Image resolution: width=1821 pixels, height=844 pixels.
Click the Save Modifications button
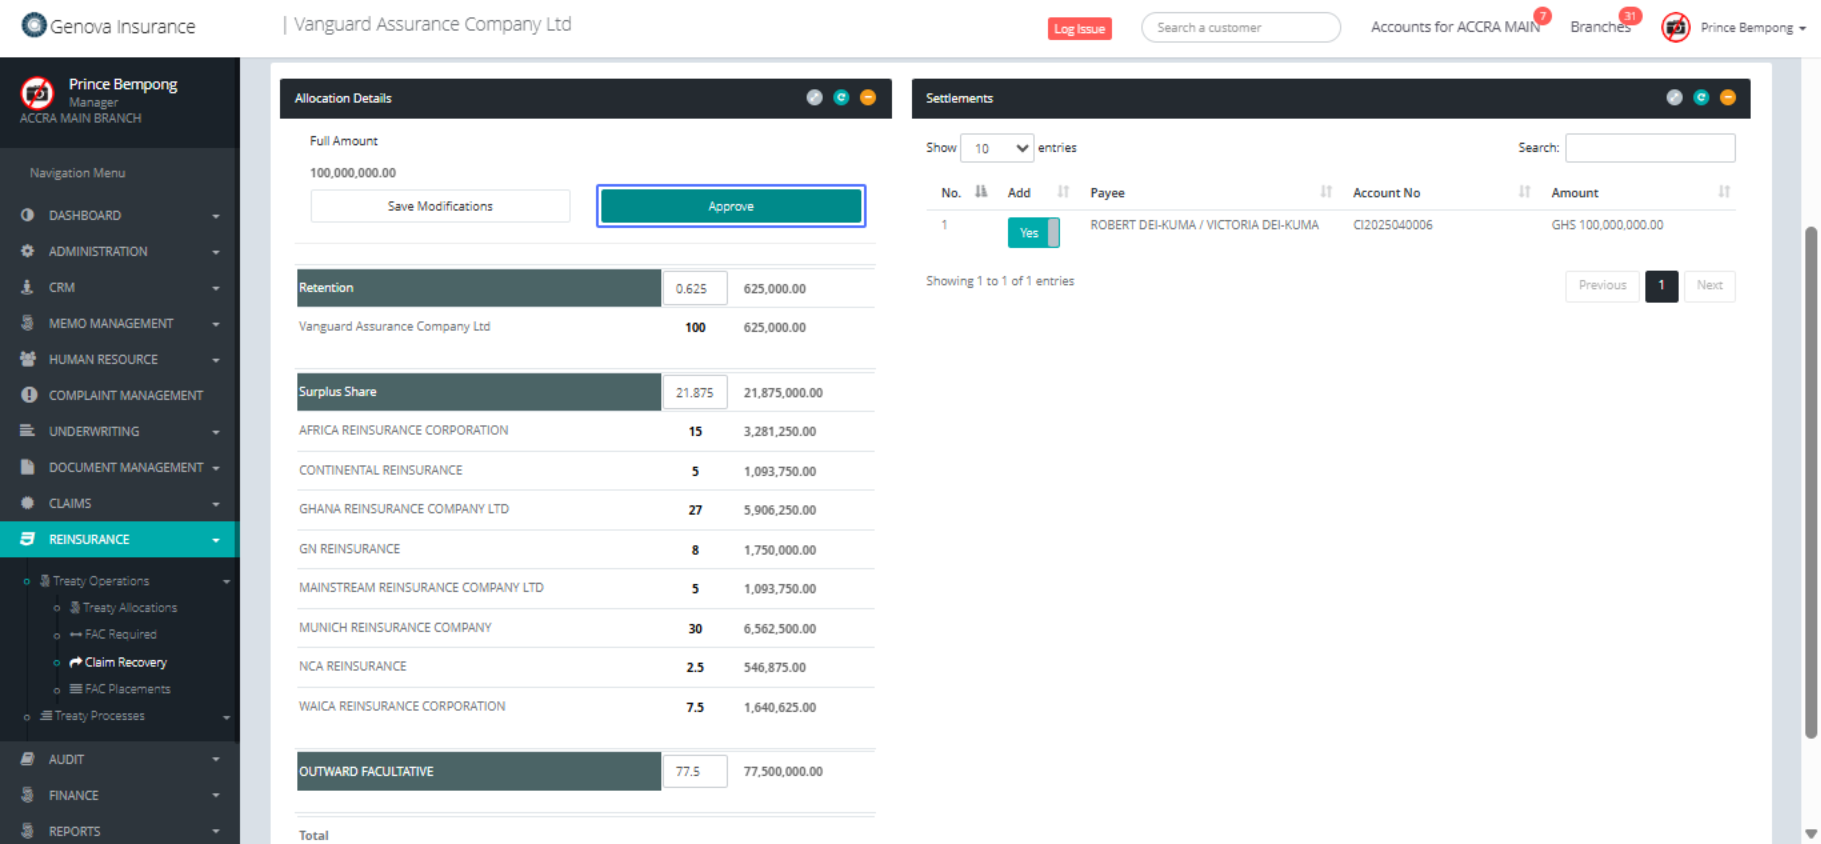(440, 206)
